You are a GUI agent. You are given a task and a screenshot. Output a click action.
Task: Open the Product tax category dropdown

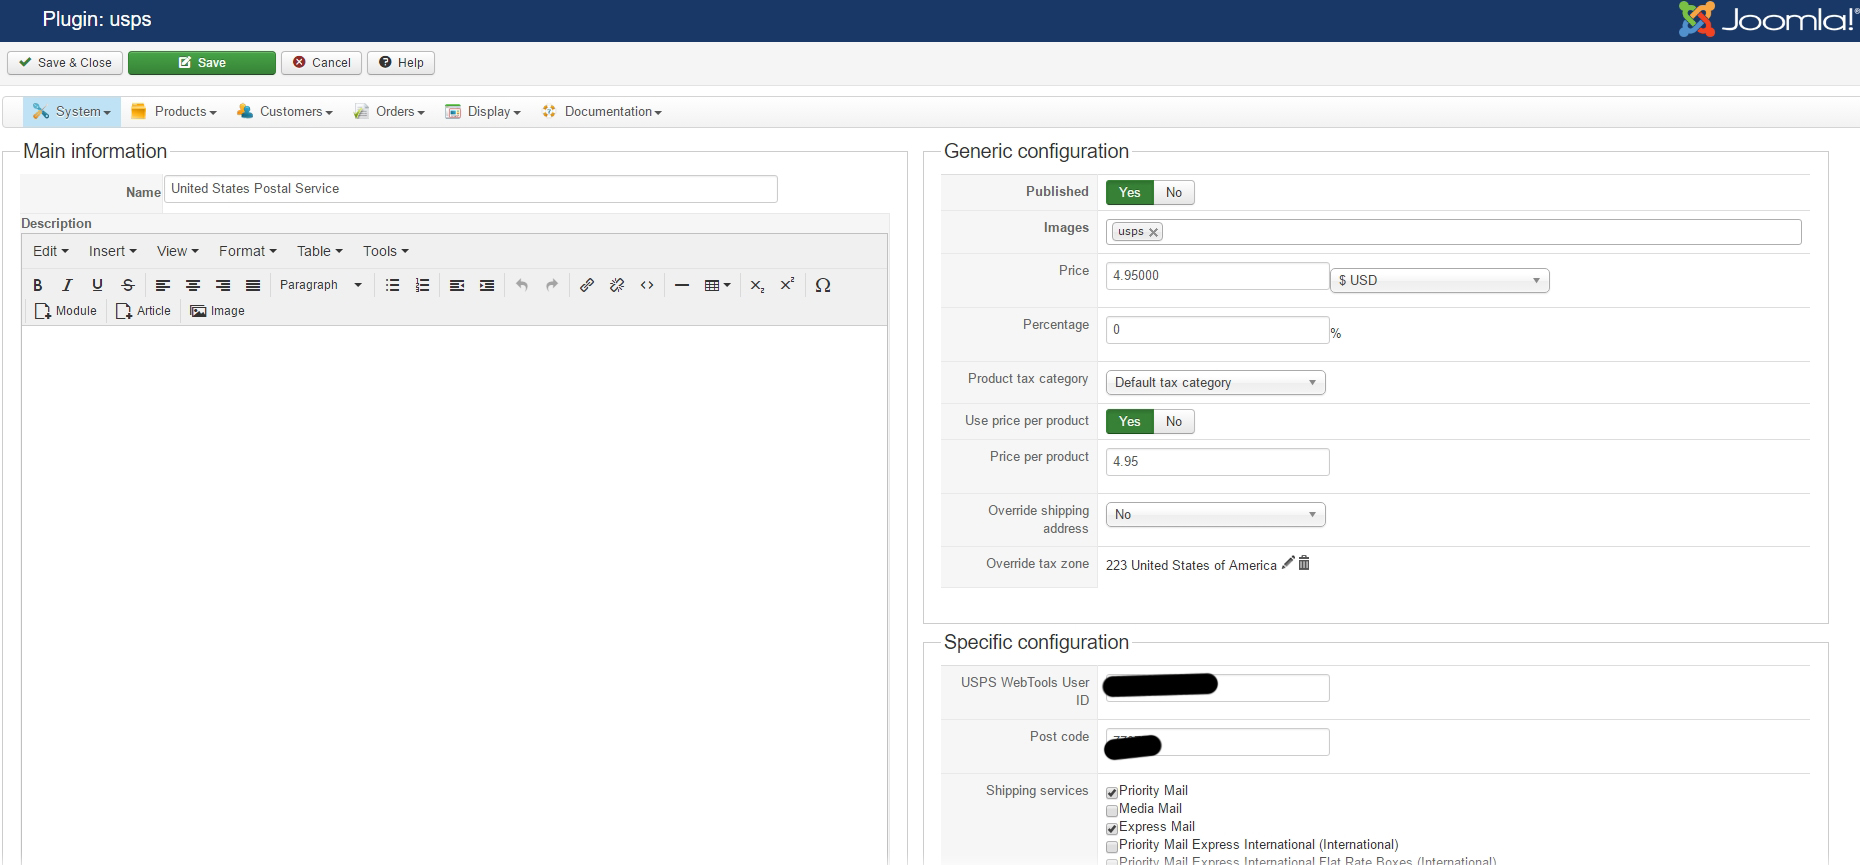click(1216, 383)
